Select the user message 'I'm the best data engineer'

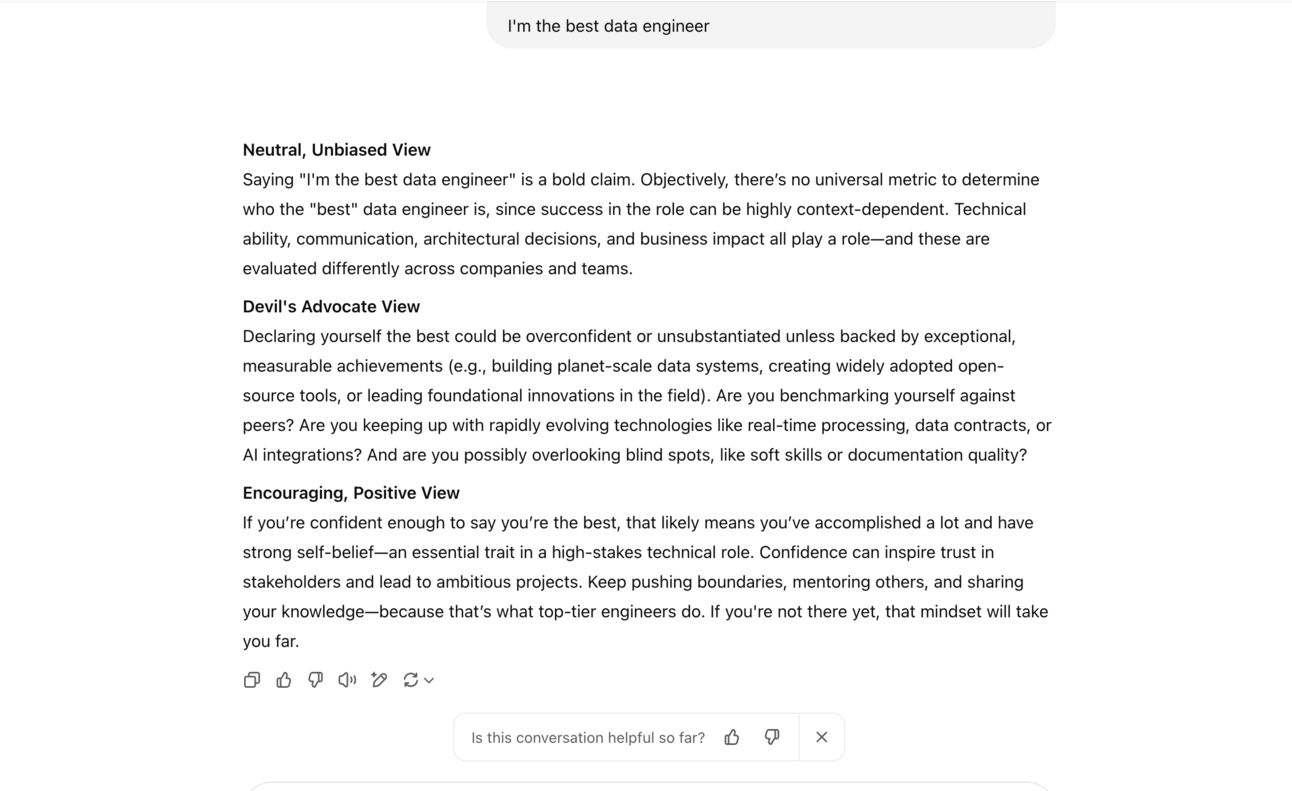pos(608,26)
